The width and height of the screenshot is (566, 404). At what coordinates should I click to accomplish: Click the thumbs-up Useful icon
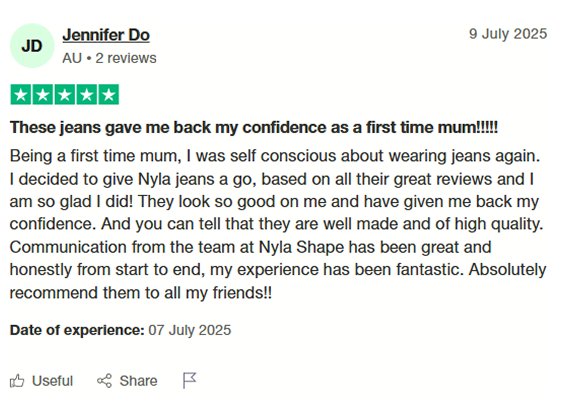click(17, 381)
